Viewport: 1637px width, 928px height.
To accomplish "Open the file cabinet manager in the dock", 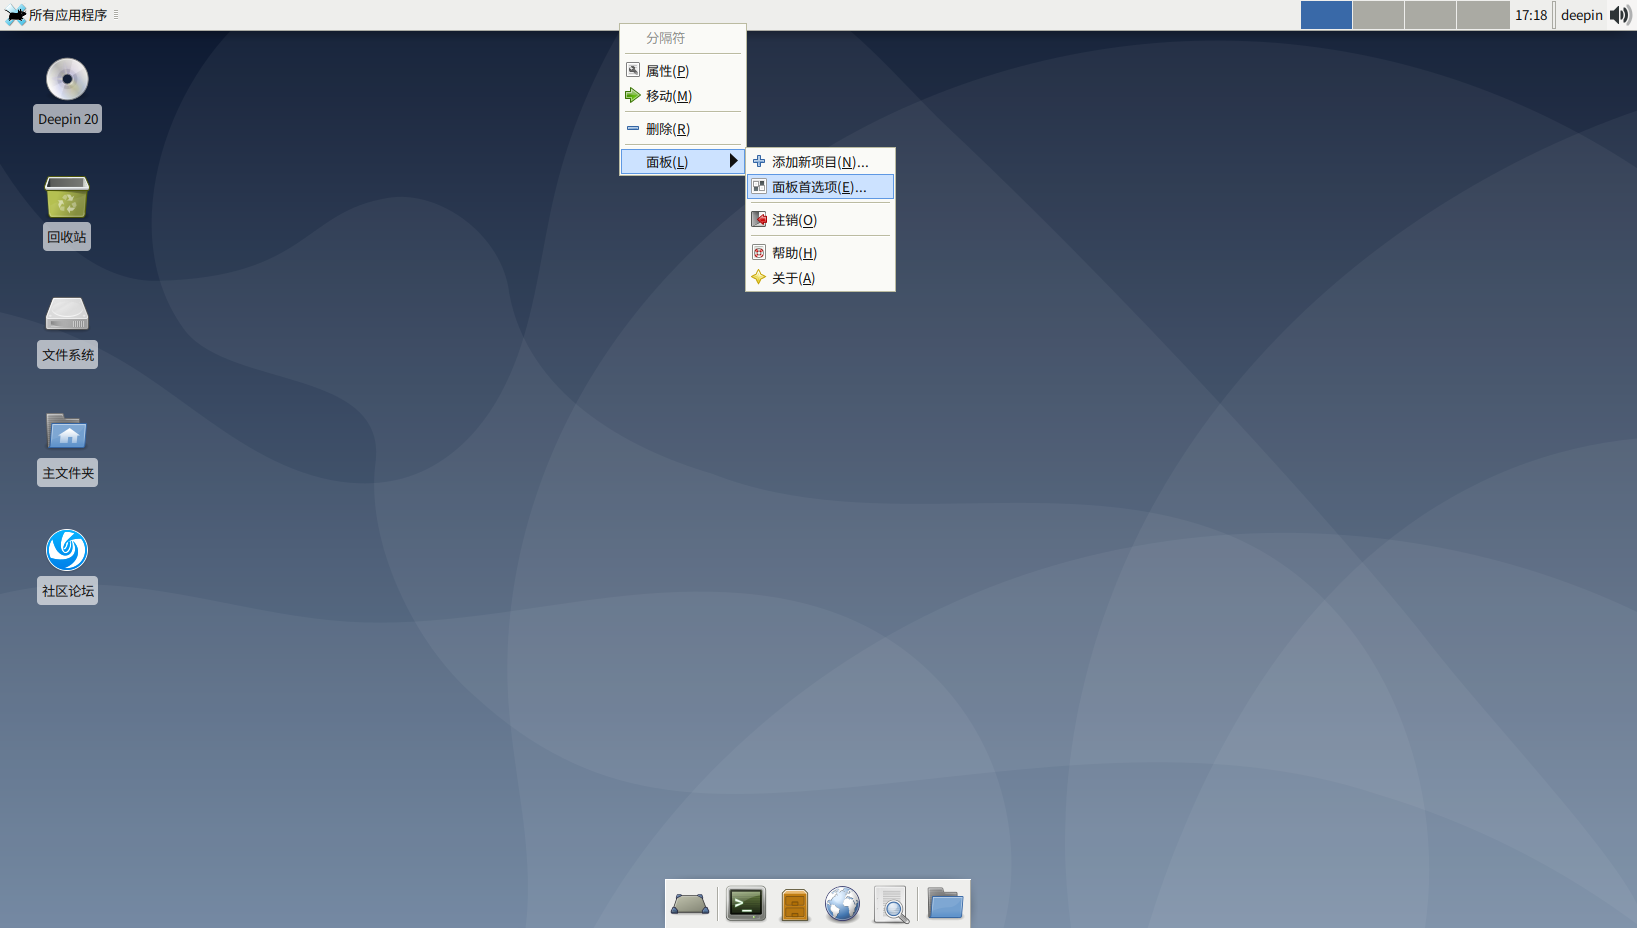I will (795, 905).
